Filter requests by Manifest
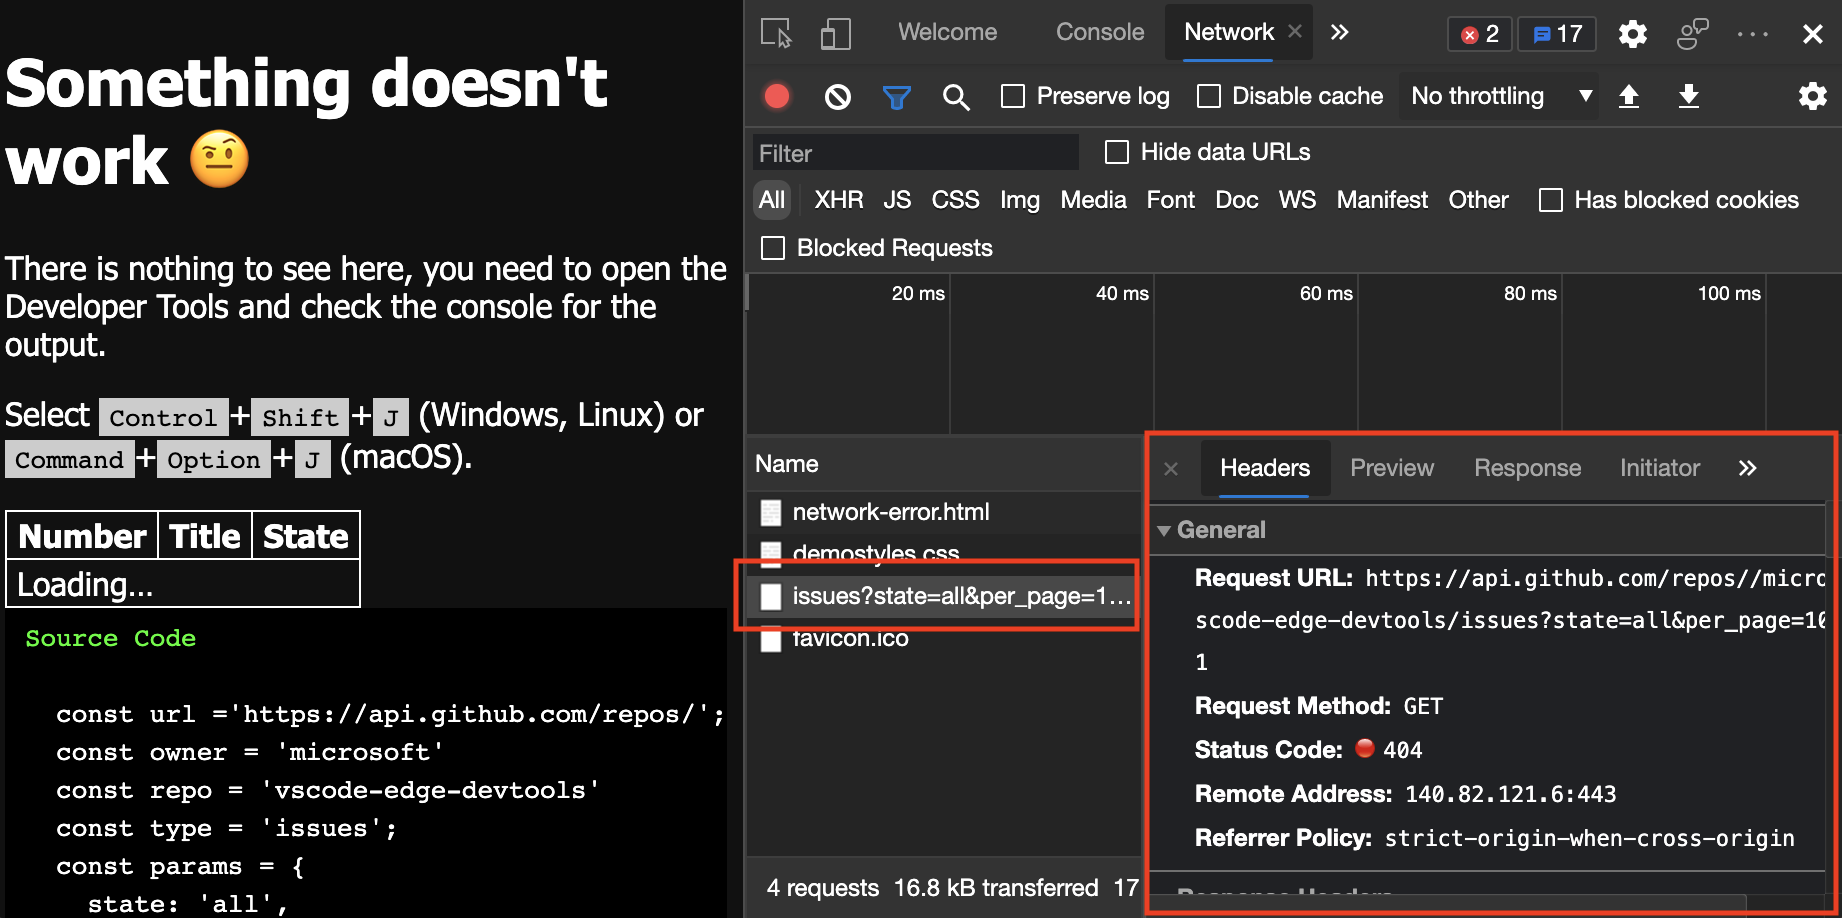Screen dimensions: 1842x918 pos(1382,200)
